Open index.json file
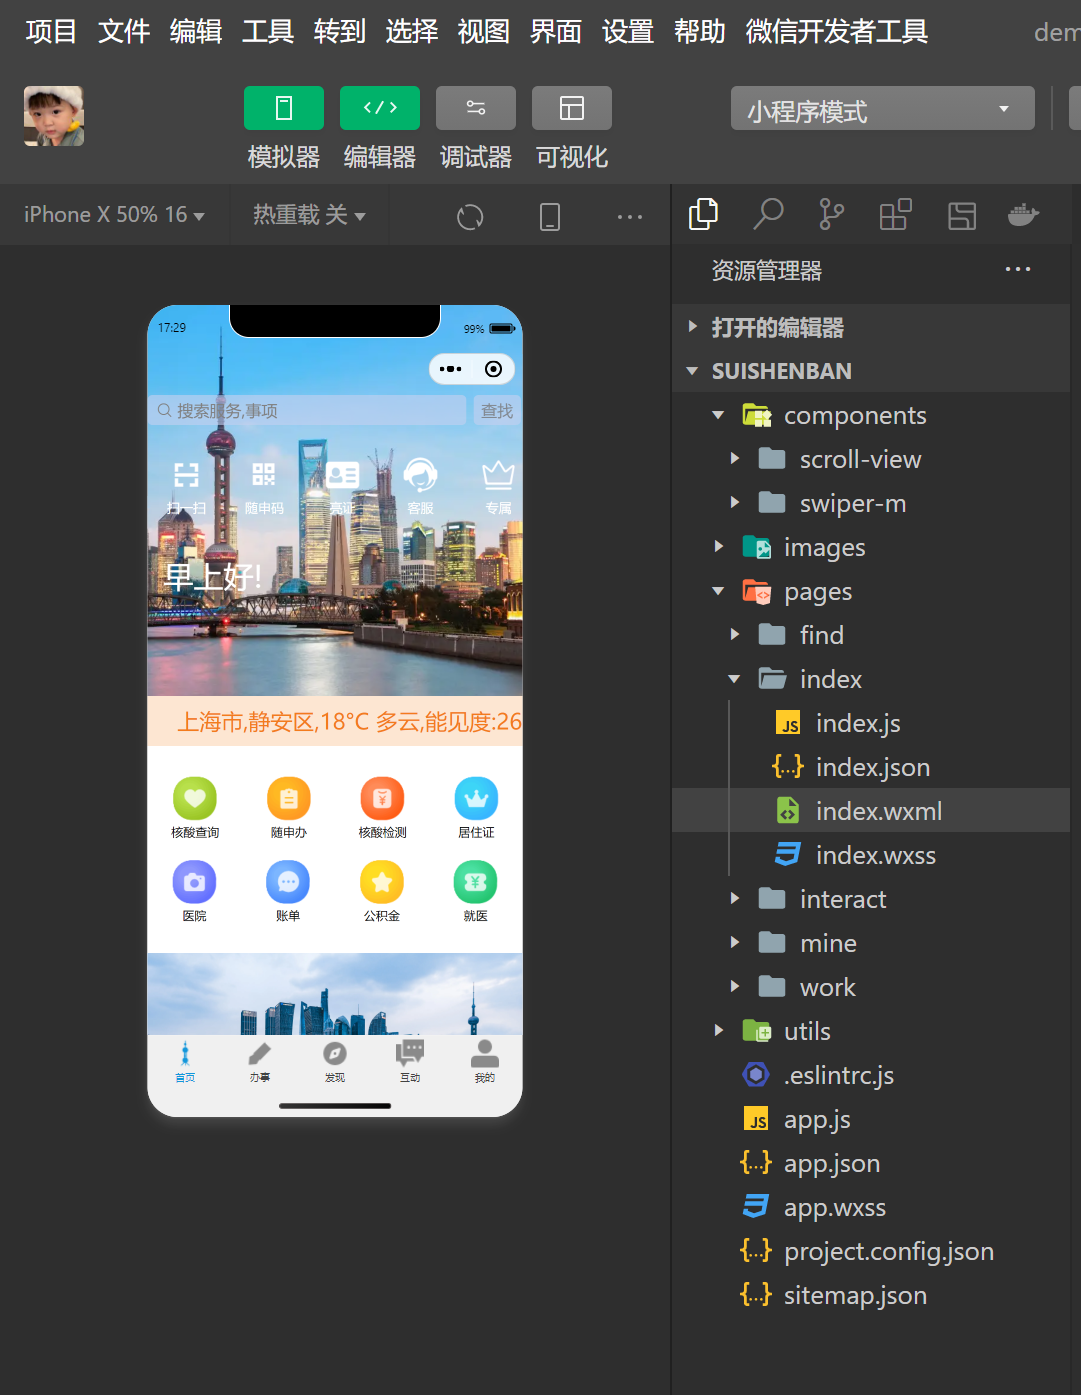1081x1395 pixels. tap(871, 767)
